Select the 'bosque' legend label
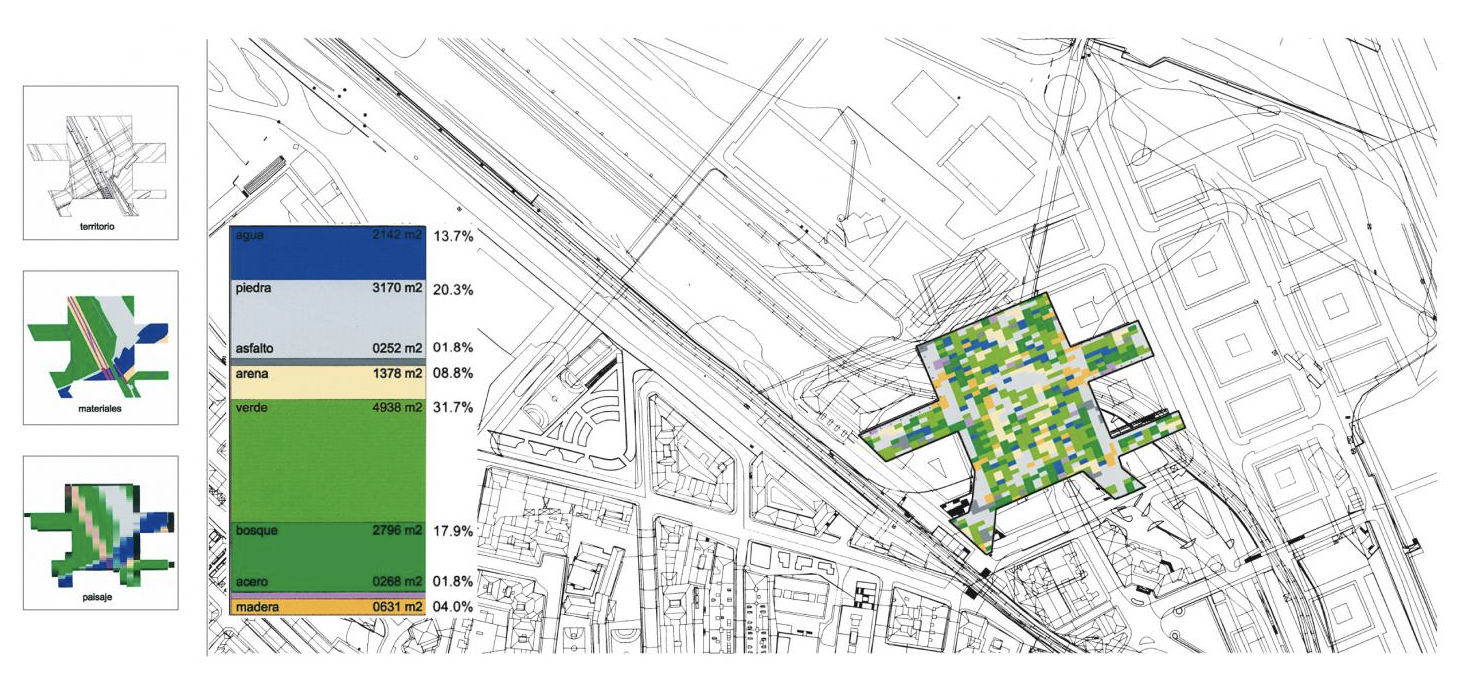 257,530
